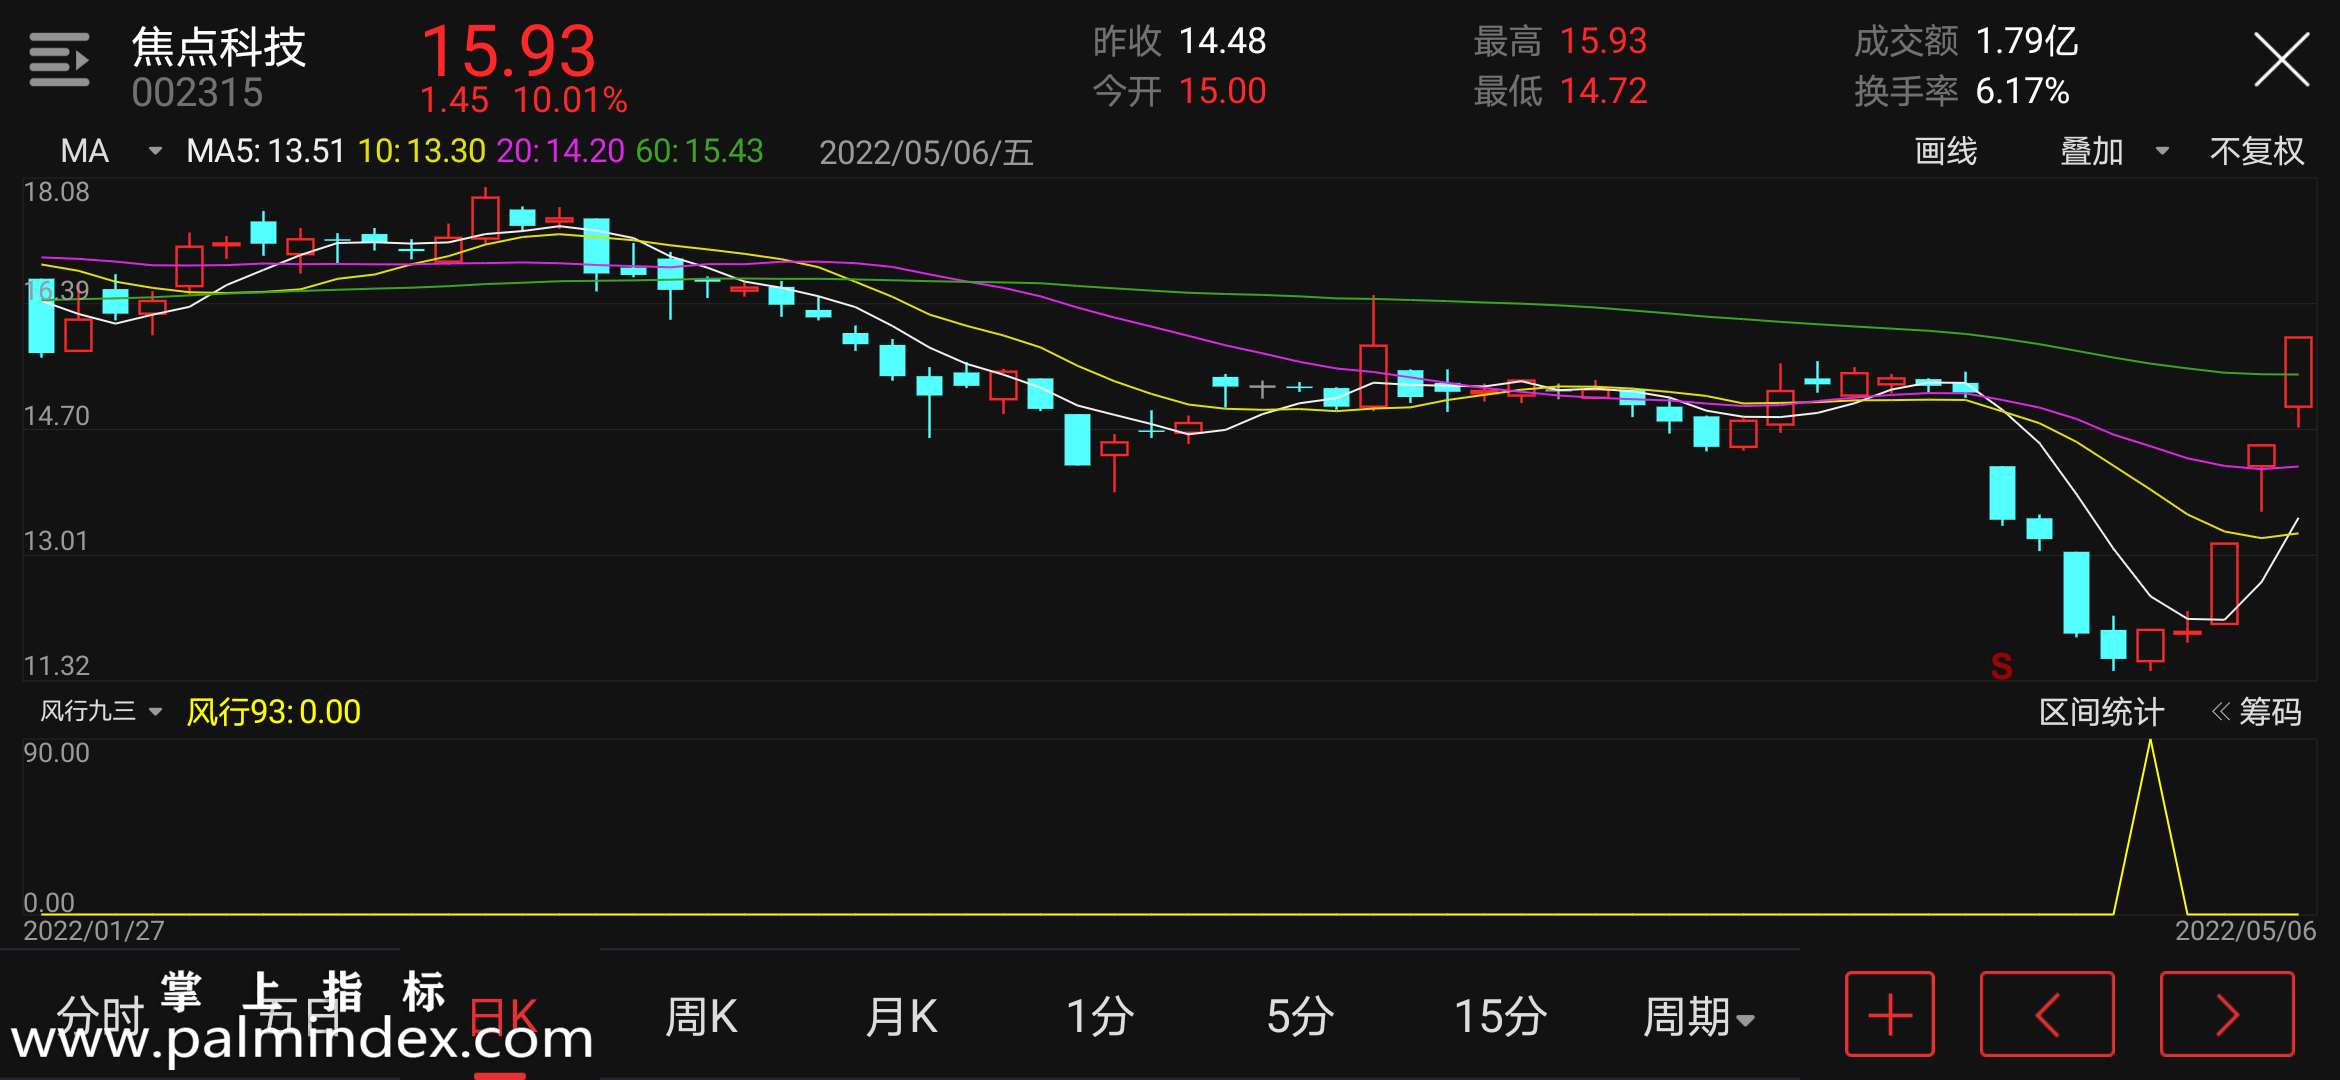Click the 风行93: 0.00 indicator value
Image resolution: width=2340 pixels, height=1080 pixels.
tap(273, 712)
